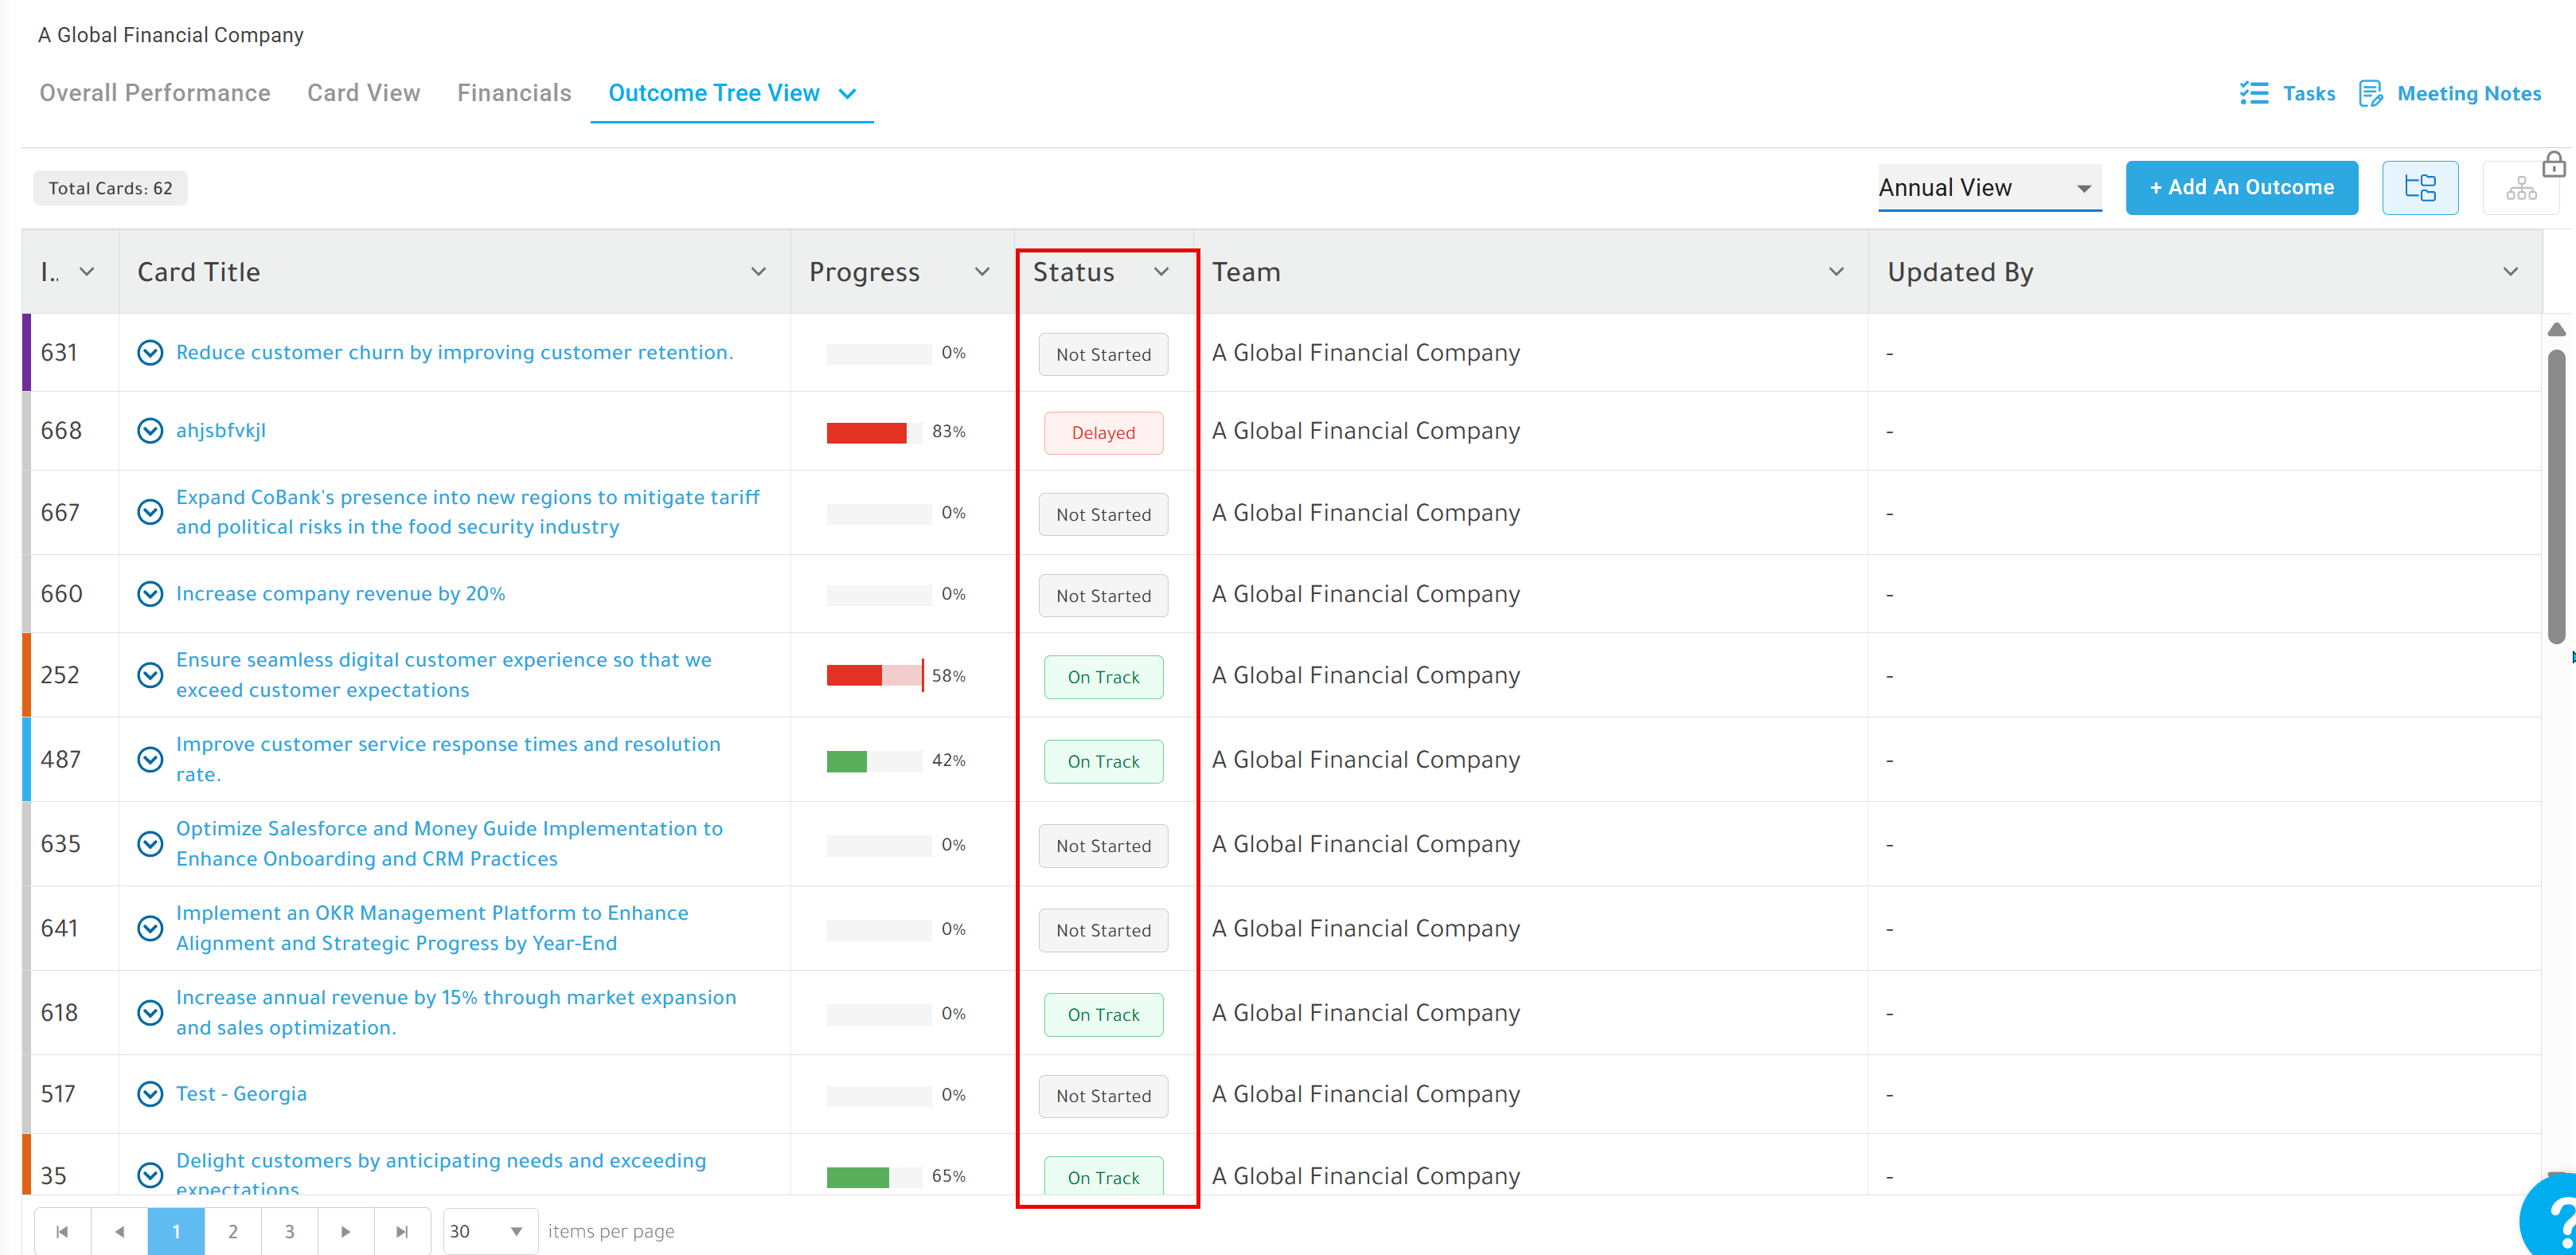This screenshot has width=2576, height=1255.
Task: Expand row 487 Improve customer service response
Action: click(150, 760)
